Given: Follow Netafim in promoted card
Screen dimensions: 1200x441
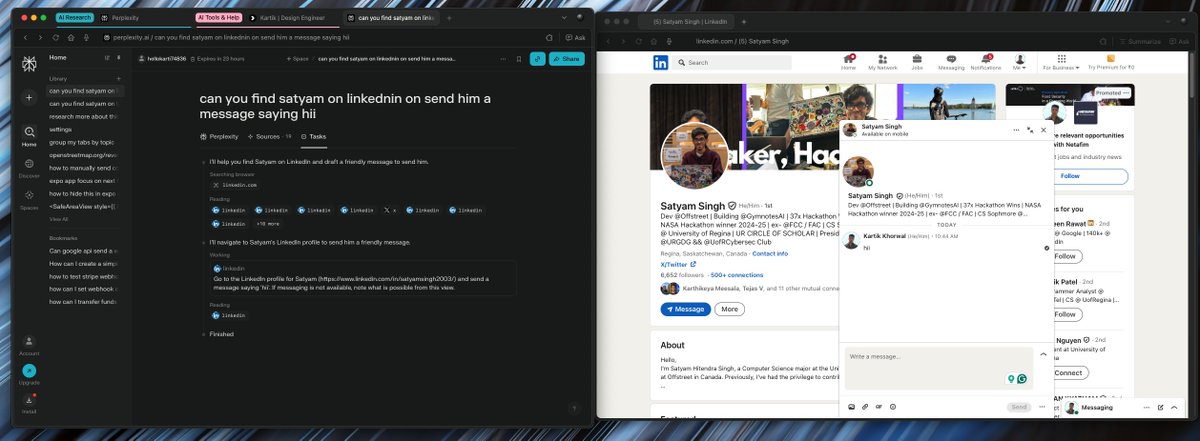Looking at the screenshot, I should pyautogui.click(x=1070, y=176).
